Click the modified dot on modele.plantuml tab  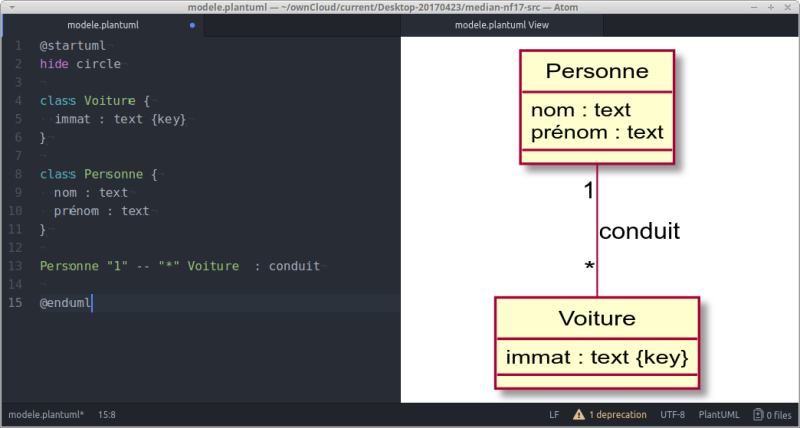coord(192,25)
